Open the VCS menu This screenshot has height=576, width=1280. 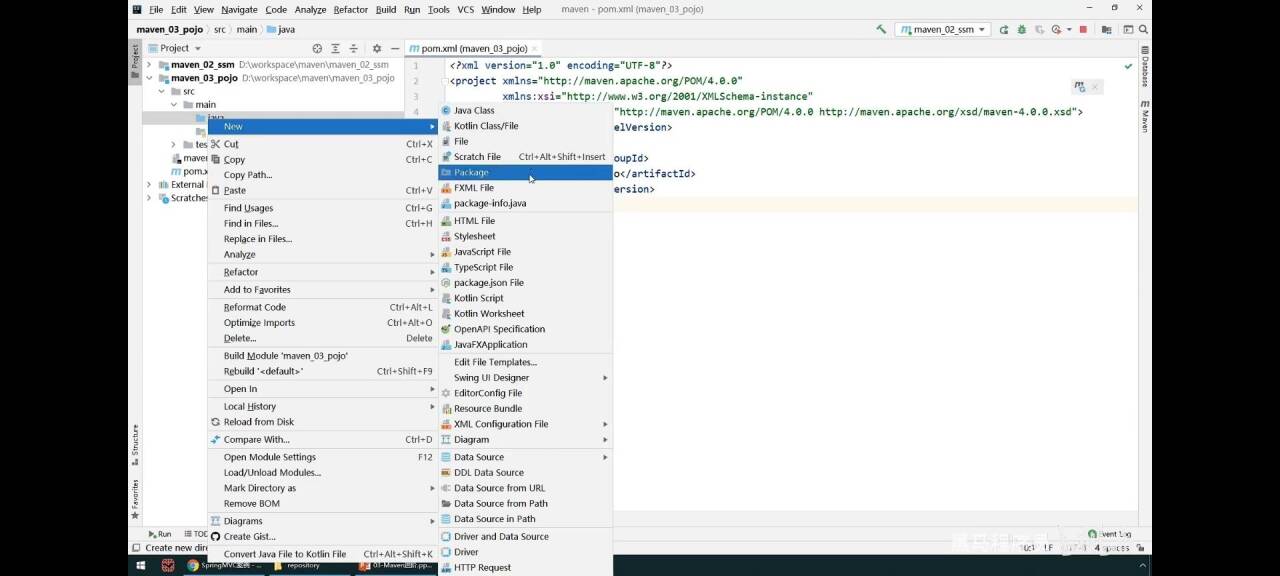point(466,9)
